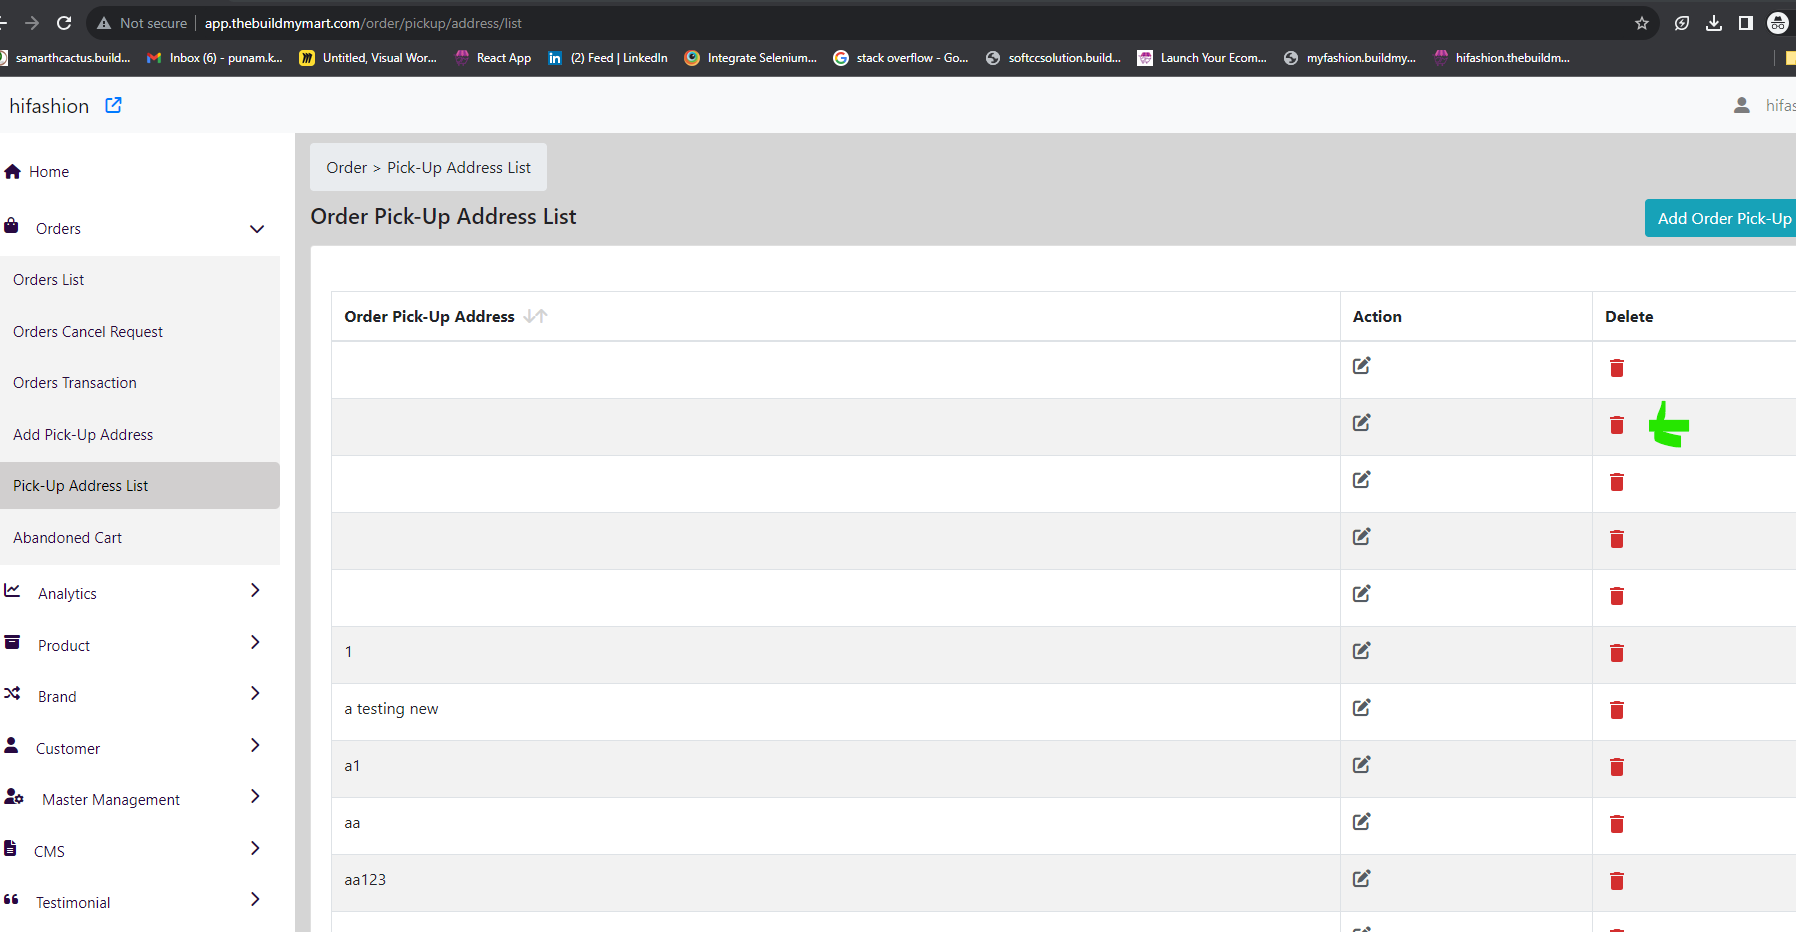This screenshot has height=932, width=1796.
Task: Go forward with browser arrow
Action: pos(32,23)
